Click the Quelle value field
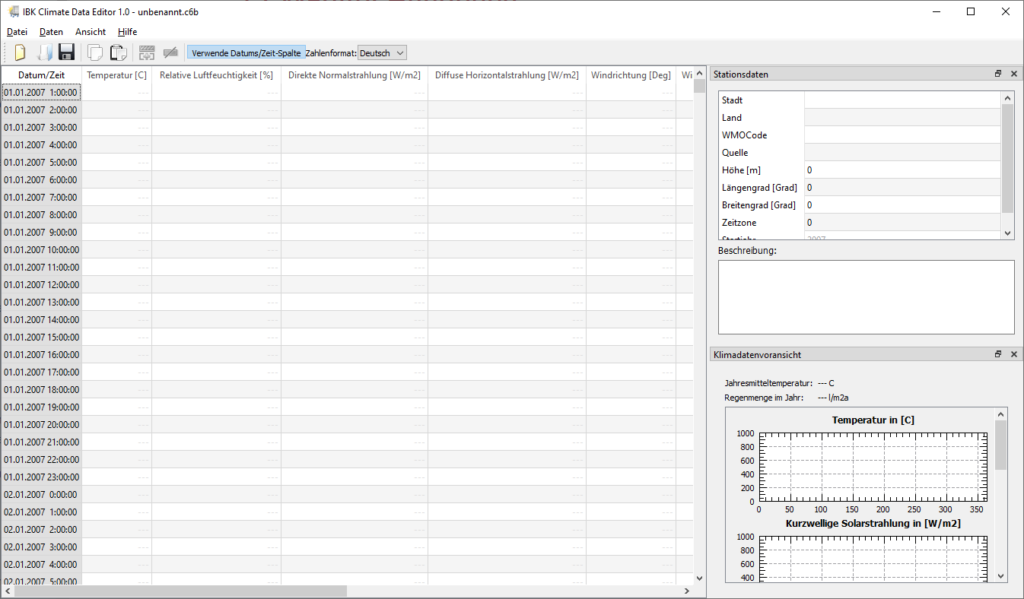This screenshot has height=599, width=1024. click(x=903, y=152)
